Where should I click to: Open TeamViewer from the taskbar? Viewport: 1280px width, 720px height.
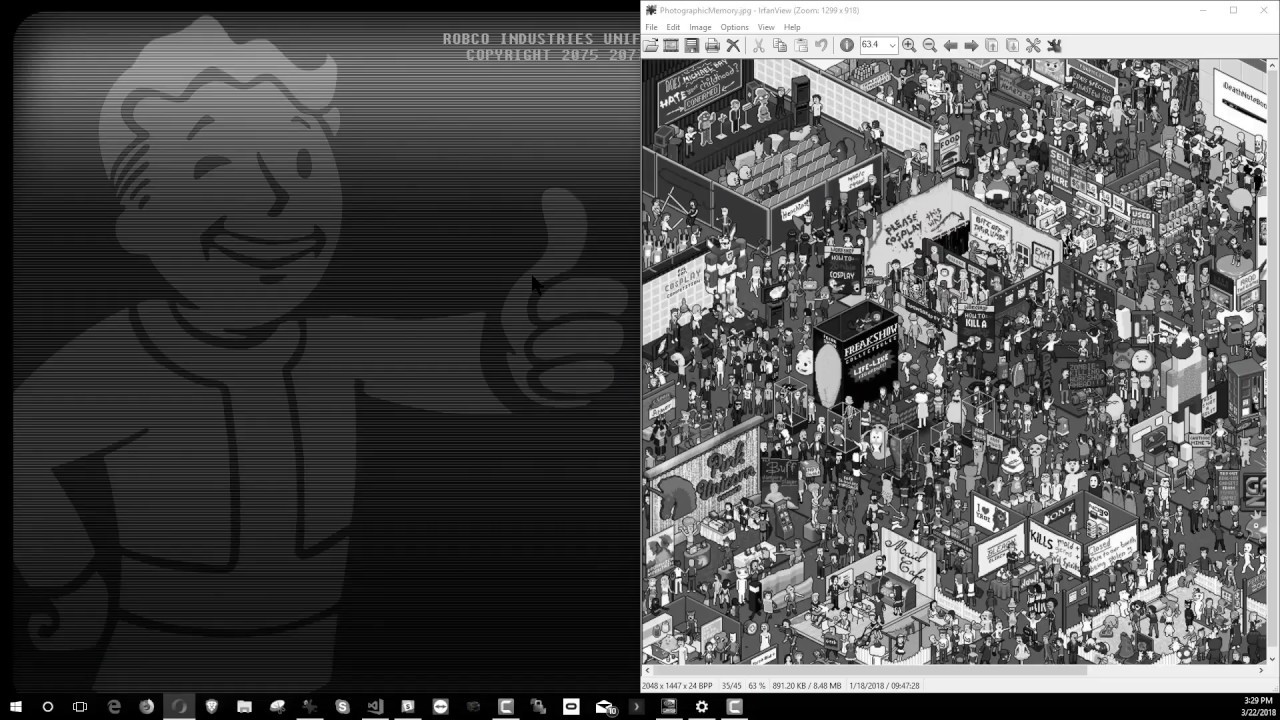point(441,706)
